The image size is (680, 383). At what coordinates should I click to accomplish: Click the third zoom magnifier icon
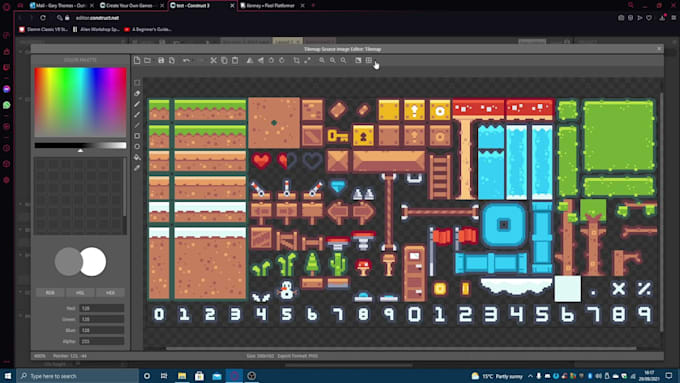coord(343,60)
